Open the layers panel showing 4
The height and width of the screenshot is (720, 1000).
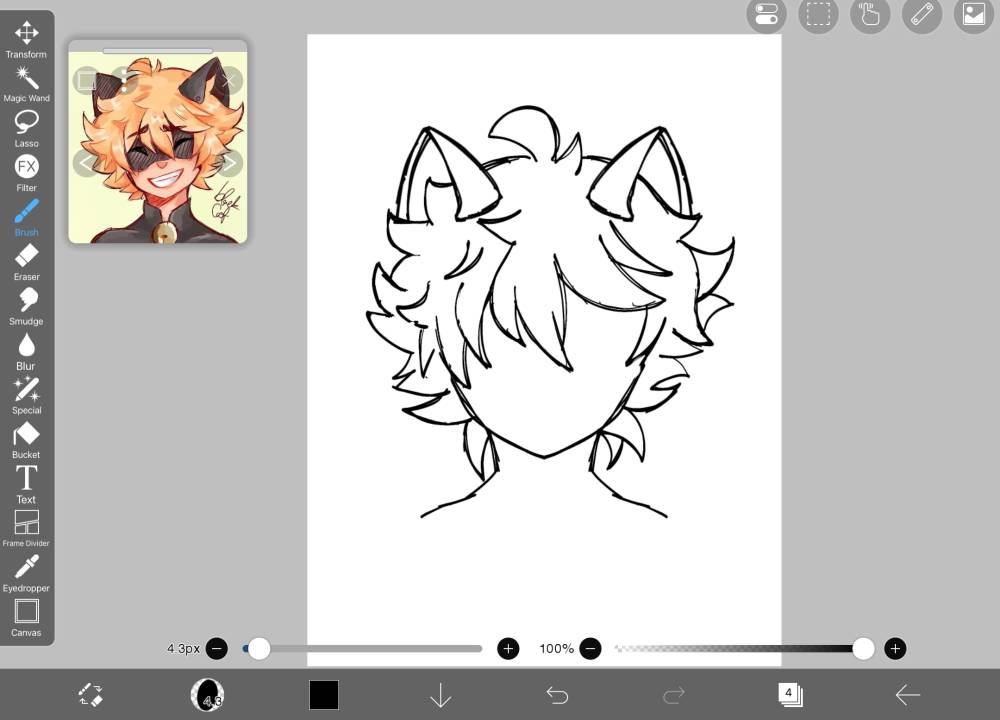(x=791, y=694)
